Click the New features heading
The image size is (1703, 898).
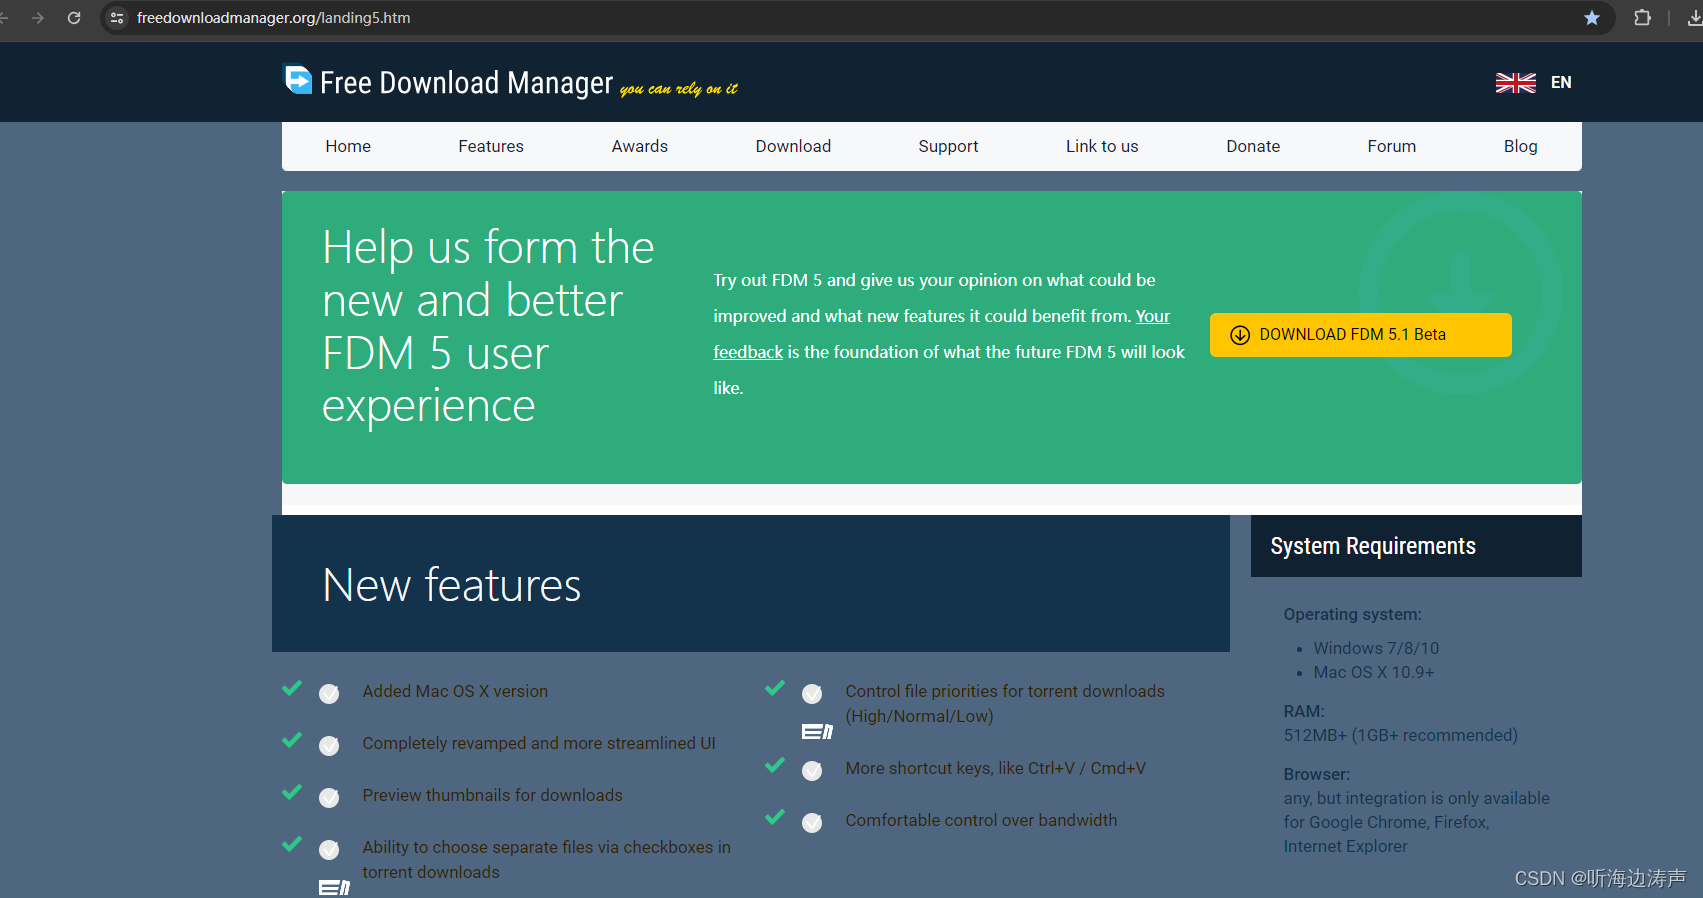click(x=451, y=585)
